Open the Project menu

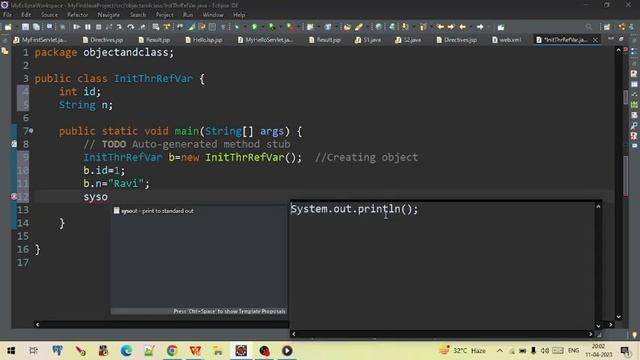(x=164, y=15)
